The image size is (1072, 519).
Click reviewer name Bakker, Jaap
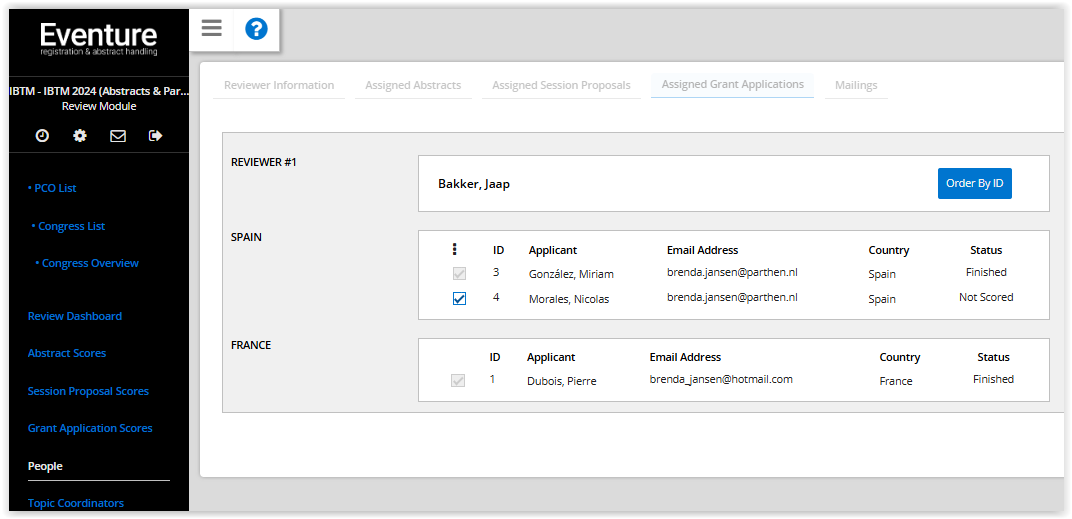(474, 184)
